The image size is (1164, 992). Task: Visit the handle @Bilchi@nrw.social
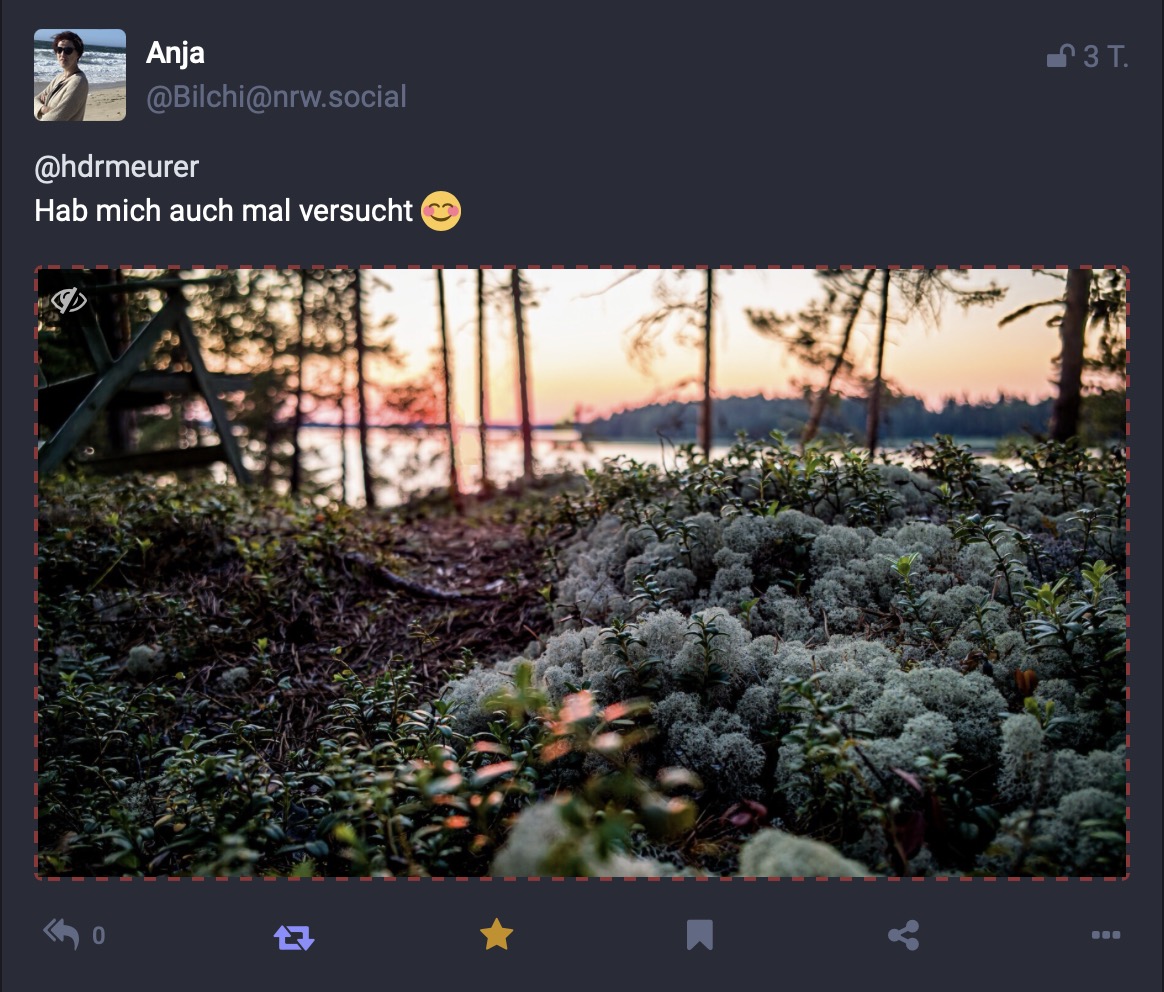pos(276,97)
